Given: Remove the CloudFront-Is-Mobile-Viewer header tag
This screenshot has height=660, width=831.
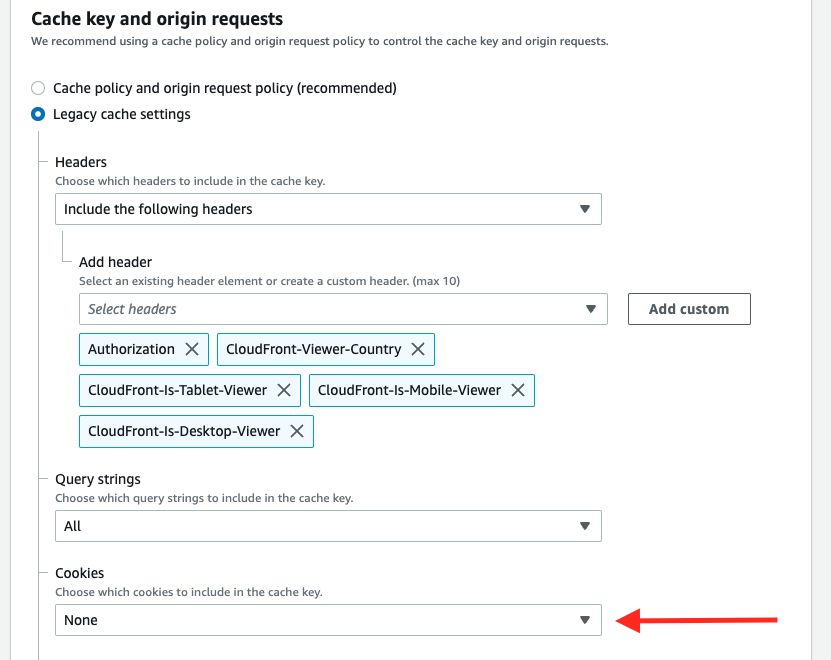Looking at the screenshot, I should (518, 390).
